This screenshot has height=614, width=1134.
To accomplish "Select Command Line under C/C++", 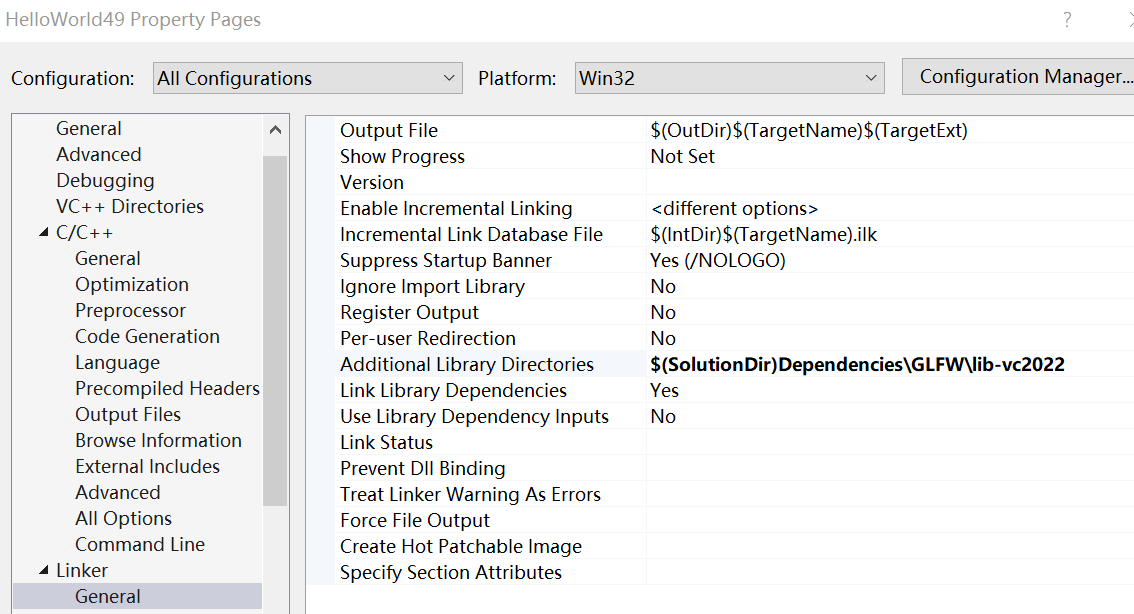I will (139, 545).
